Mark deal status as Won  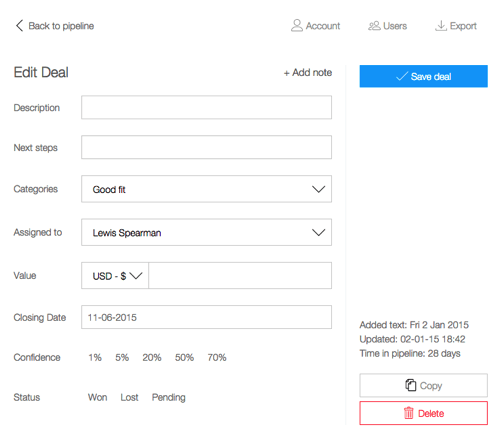pos(97,397)
